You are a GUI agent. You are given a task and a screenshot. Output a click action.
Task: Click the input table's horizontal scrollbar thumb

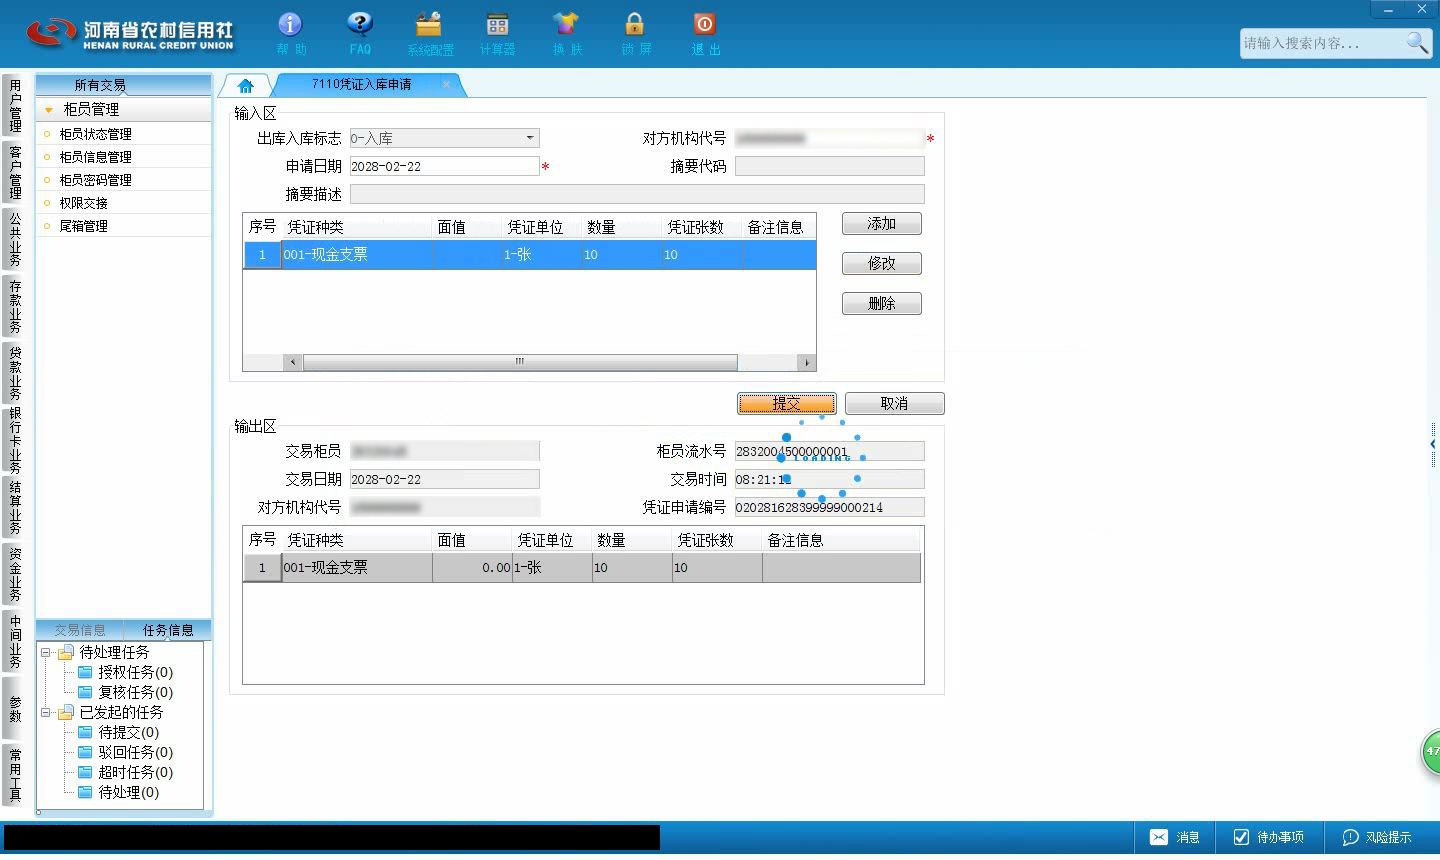(x=520, y=362)
